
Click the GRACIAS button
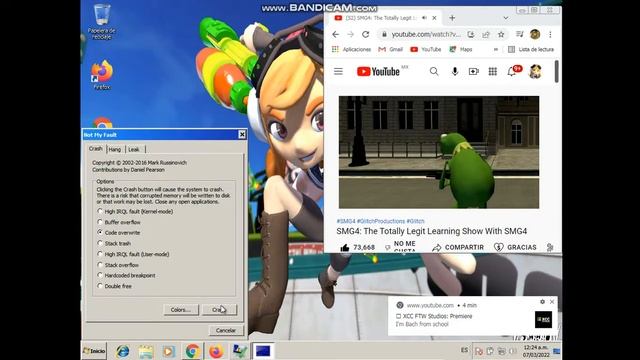pyautogui.click(x=515, y=247)
